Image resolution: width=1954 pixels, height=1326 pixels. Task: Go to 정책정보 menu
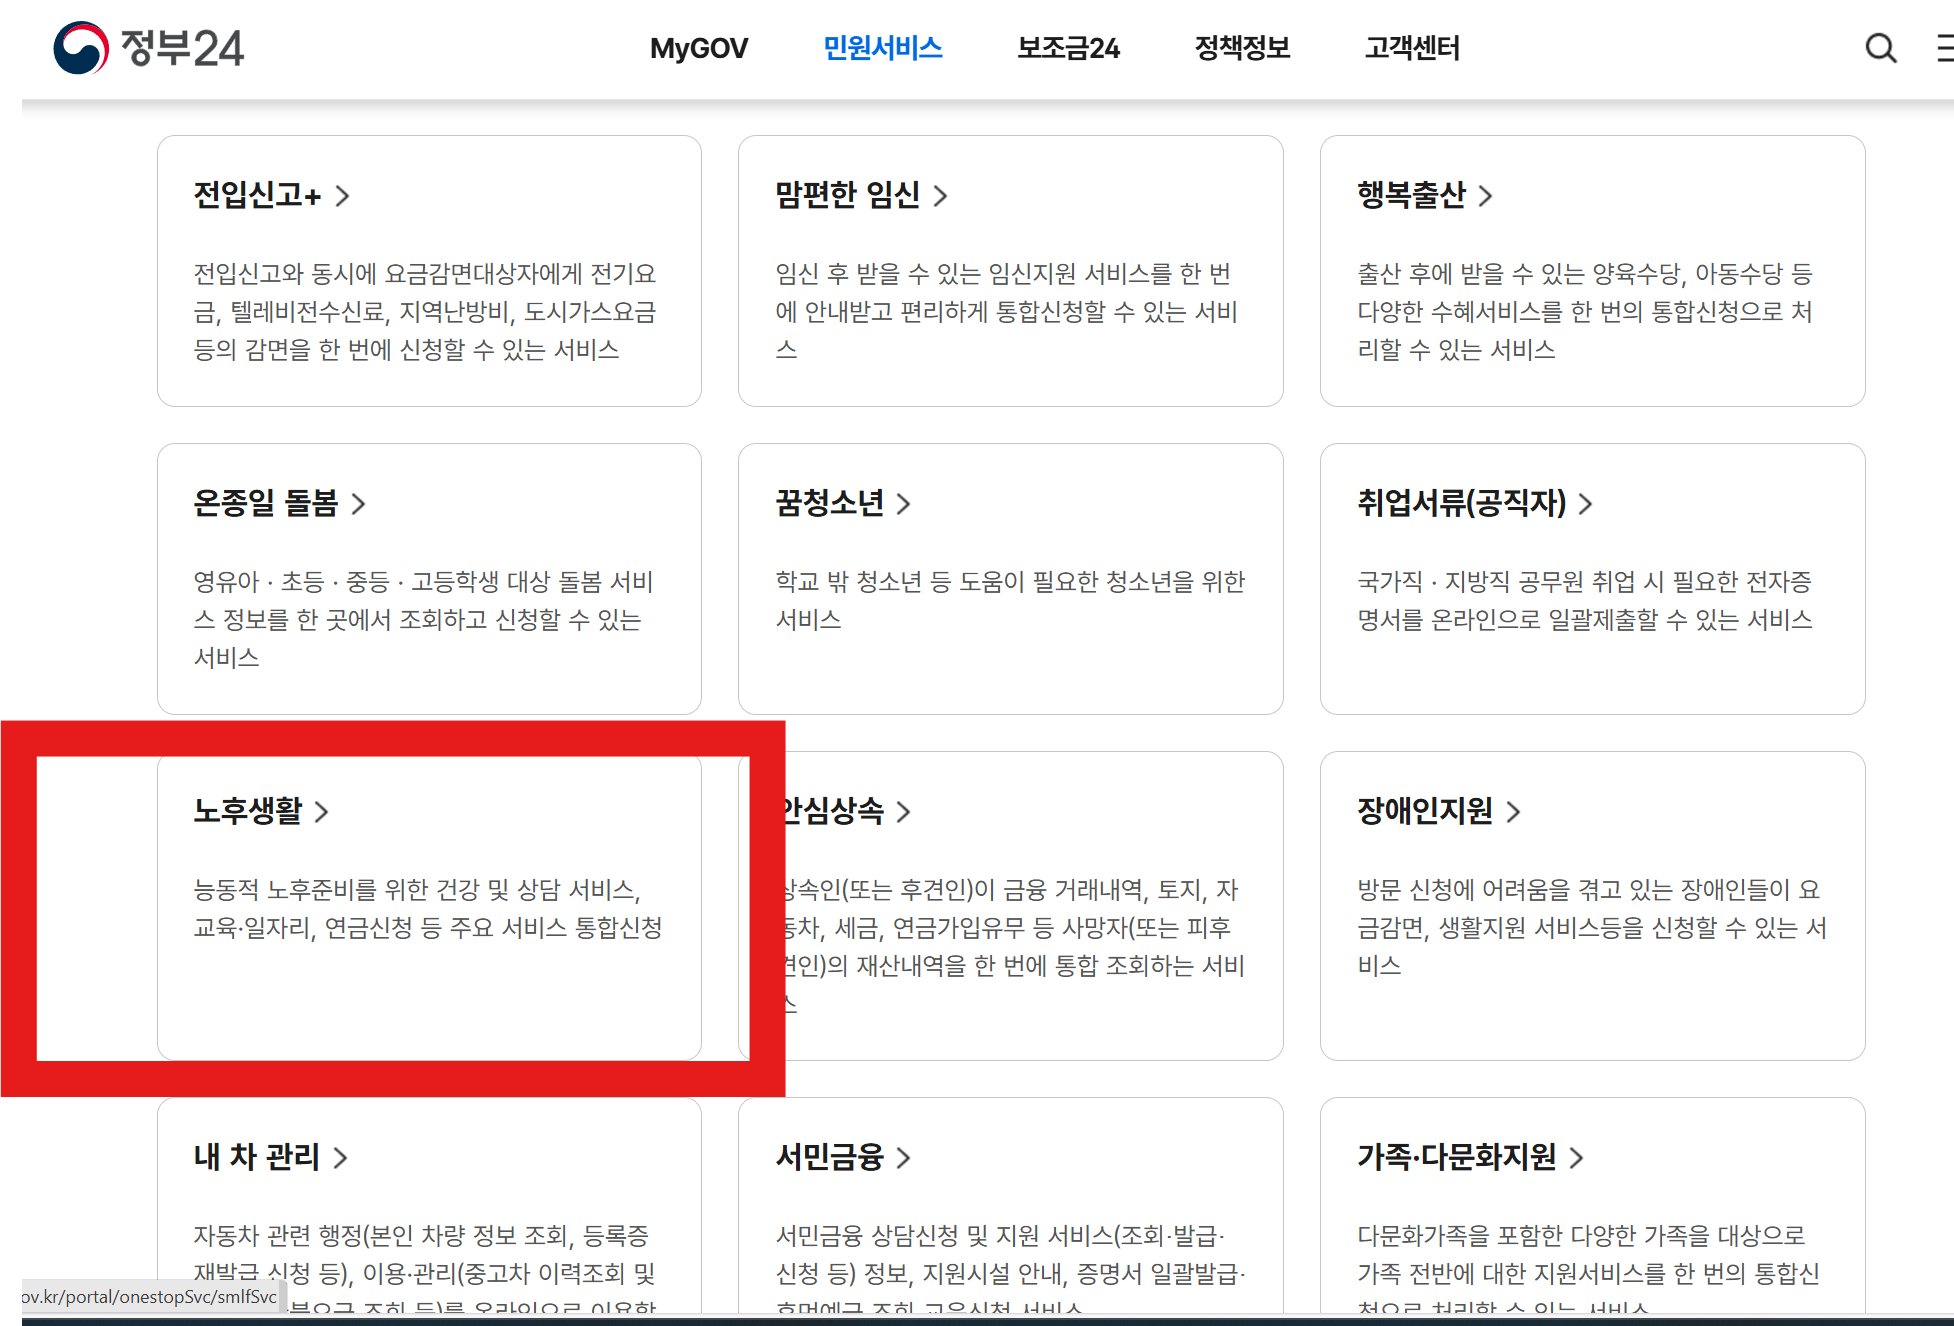click(1242, 48)
